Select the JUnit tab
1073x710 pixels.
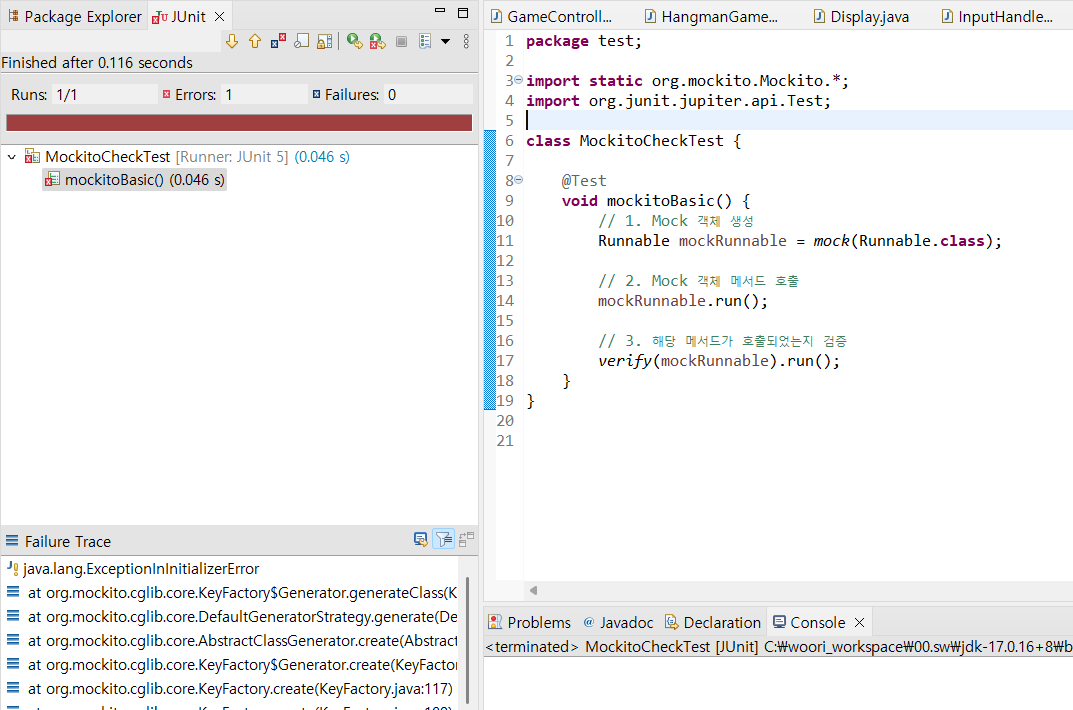pos(179,16)
